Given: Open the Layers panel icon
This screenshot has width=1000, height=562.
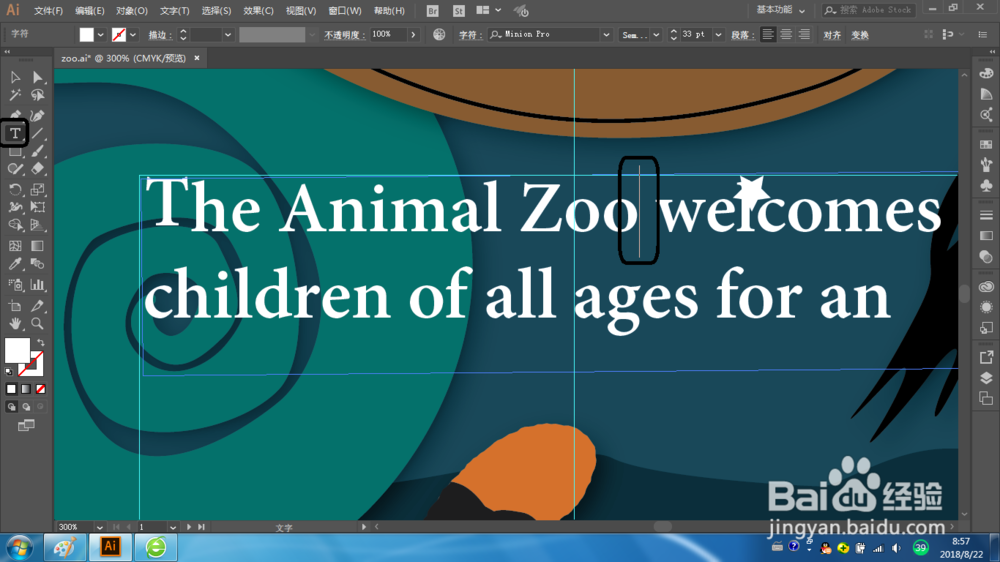Looking at the screenshot, I should 986,378.
